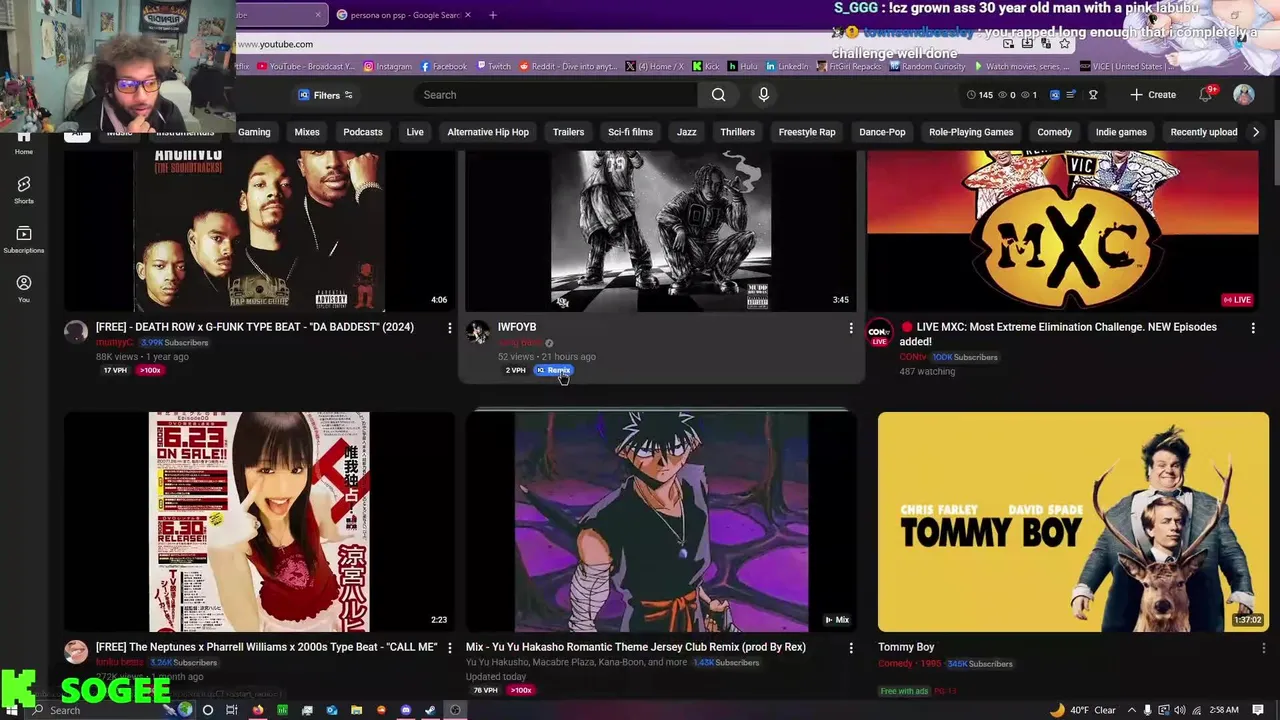Click the Remix badge under IWFOYB
The width and height of the screenshot is (1280, 720).
tap(554, 370)
